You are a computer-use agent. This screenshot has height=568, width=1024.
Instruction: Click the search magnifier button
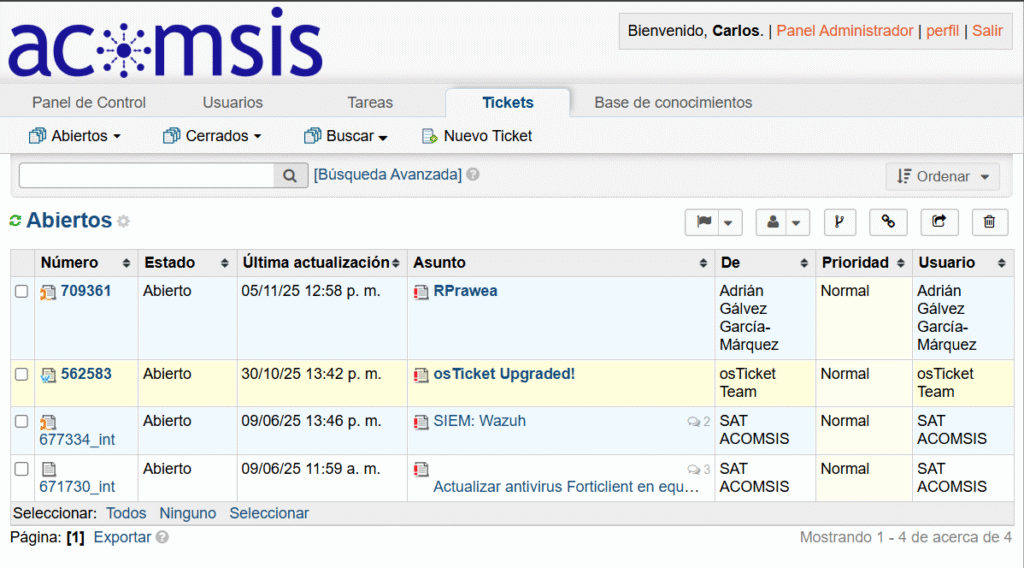(x=289, y=176)
